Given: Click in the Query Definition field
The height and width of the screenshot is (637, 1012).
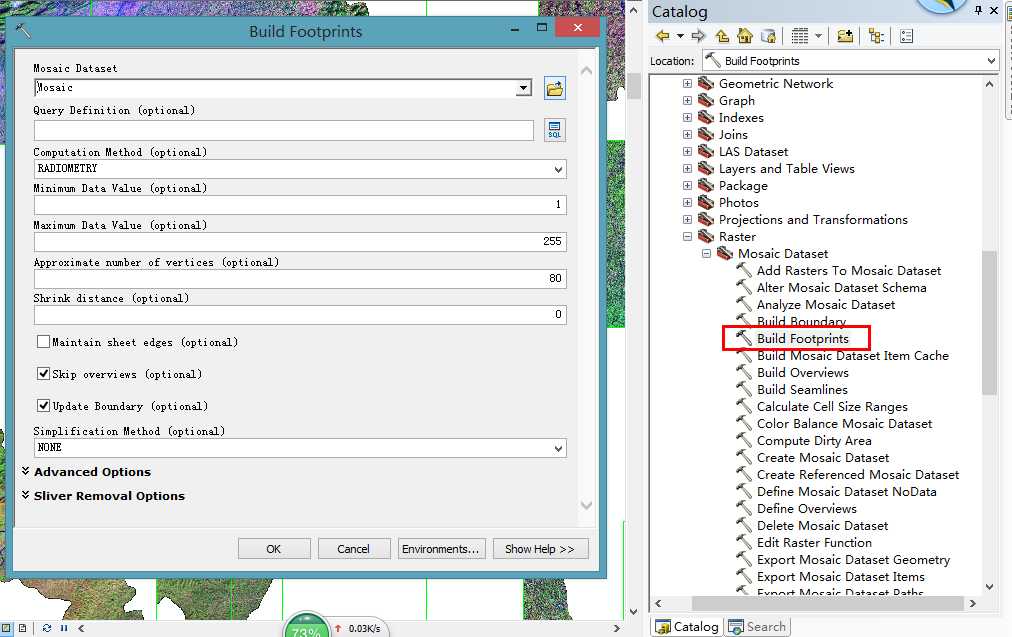Looking at the screenshot, I should click(283, 130).
